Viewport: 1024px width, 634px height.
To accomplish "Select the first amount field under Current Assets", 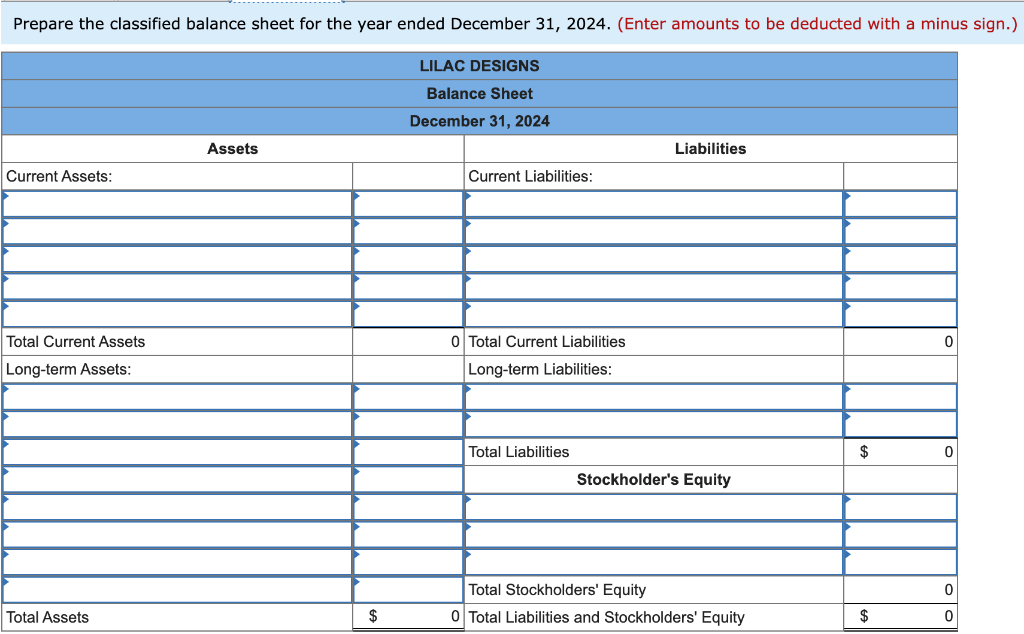I will coord(408,204).
